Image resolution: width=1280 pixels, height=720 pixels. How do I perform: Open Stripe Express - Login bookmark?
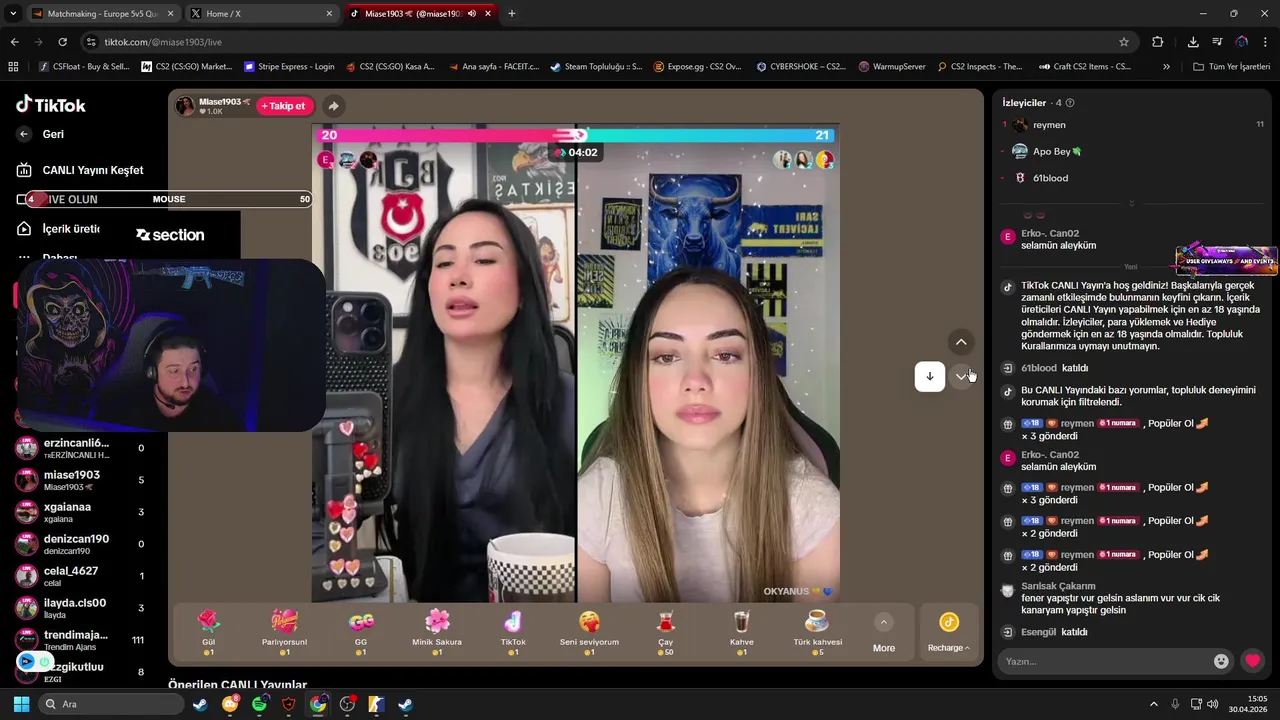[x=289, y=67]
